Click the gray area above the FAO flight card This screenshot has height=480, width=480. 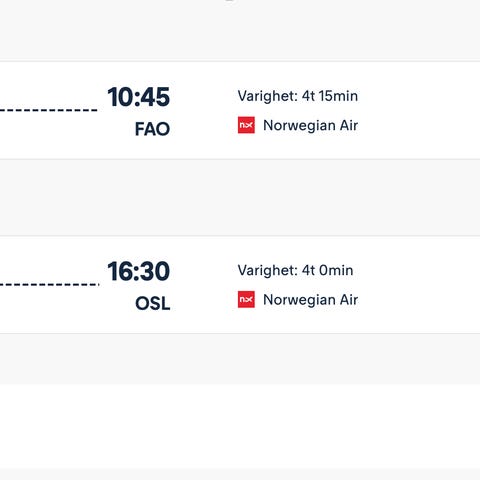click(x=240, y=30)
